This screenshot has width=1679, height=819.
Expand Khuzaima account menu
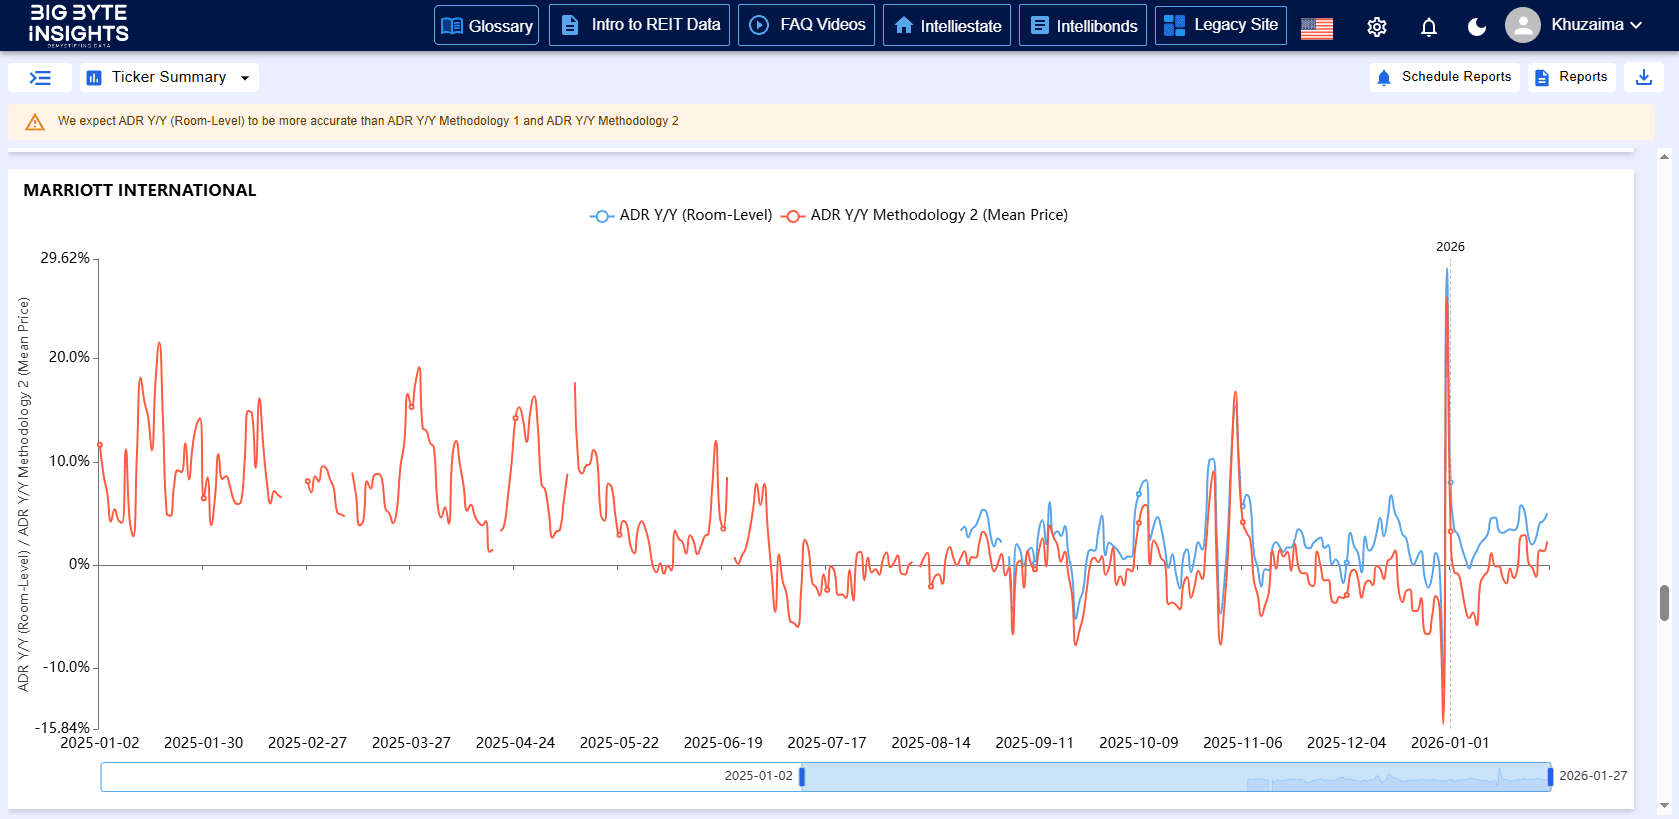(1596, 25)
